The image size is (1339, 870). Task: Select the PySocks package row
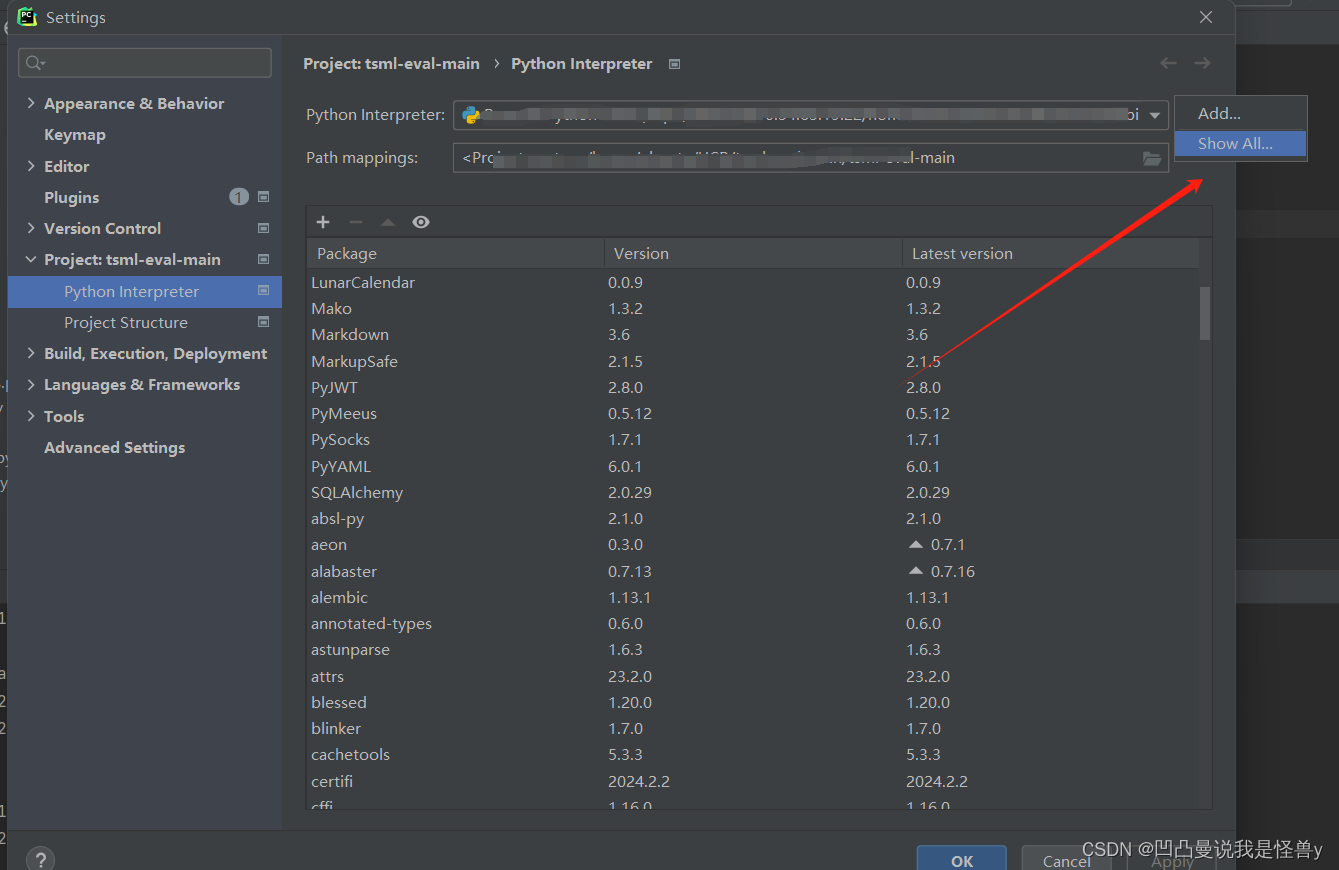click(753, 440)
